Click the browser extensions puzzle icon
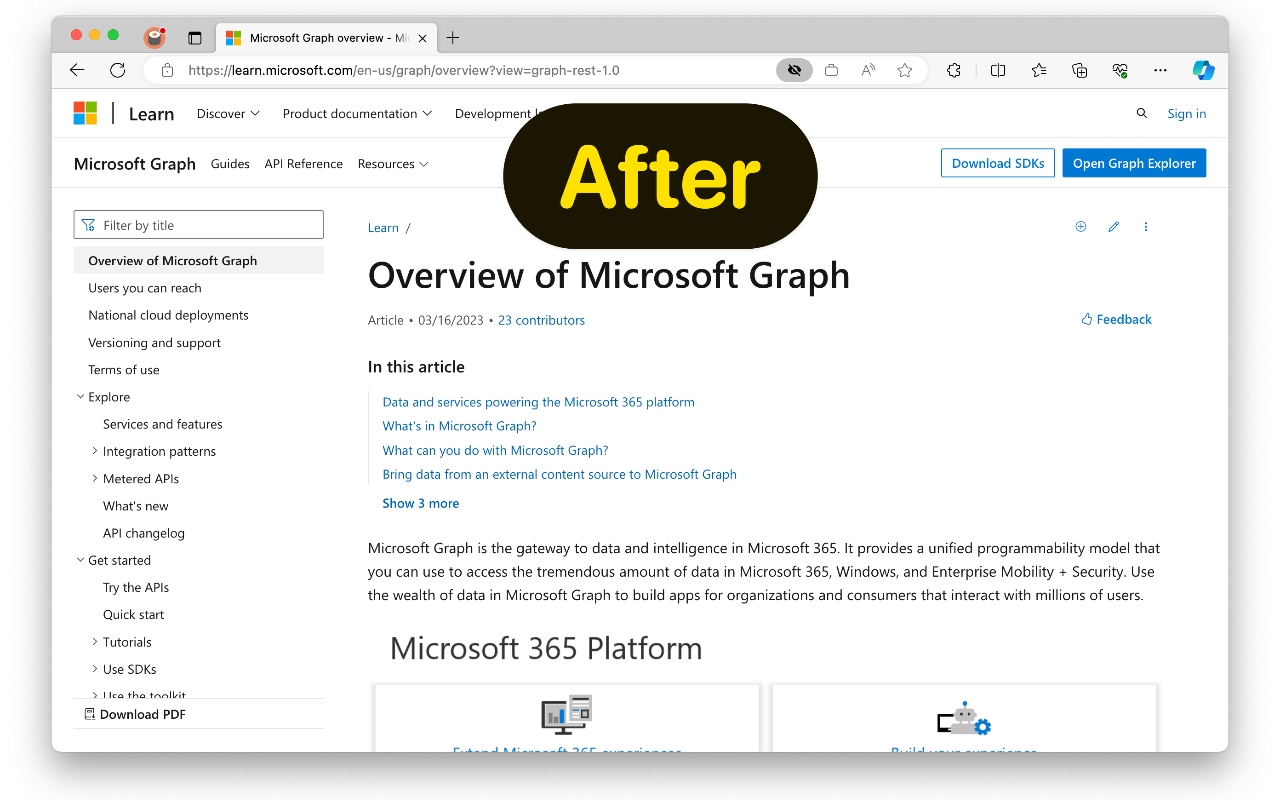1280x800 pixels. (x=953, y=70)
